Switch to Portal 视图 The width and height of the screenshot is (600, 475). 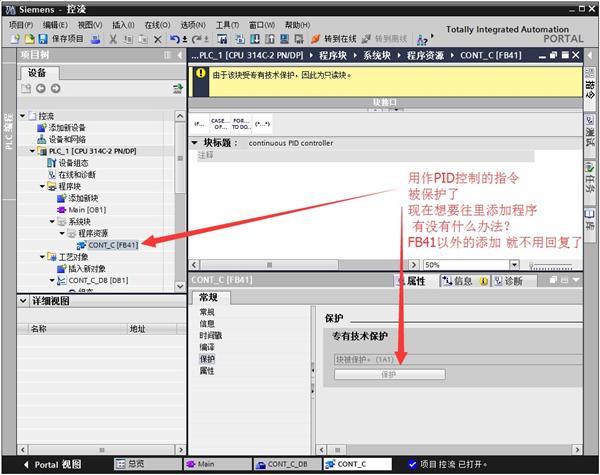click(x=52, y=465)
